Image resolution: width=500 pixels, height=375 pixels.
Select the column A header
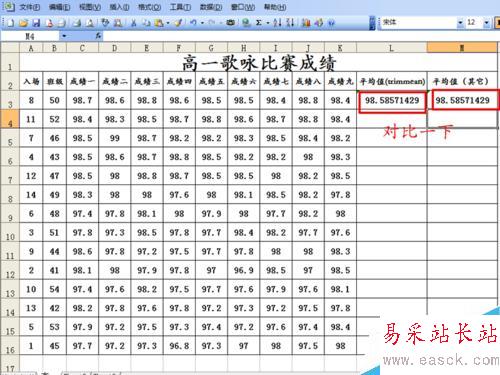(31, 48)
